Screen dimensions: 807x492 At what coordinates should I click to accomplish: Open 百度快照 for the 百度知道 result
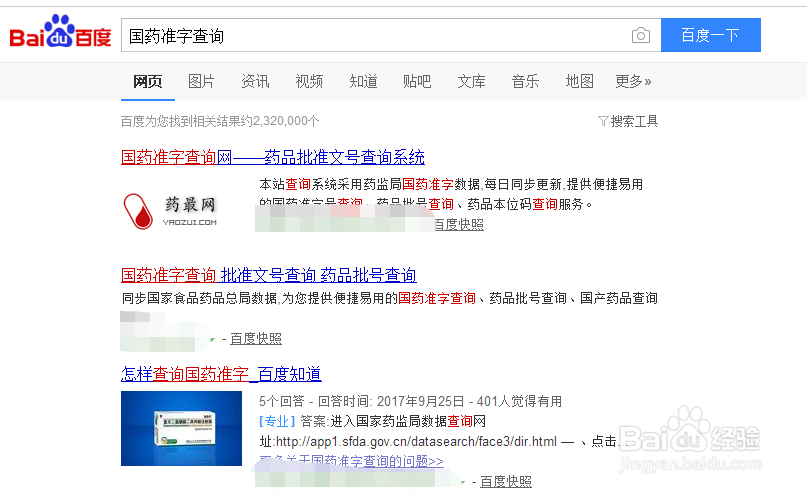pos(506,482)
